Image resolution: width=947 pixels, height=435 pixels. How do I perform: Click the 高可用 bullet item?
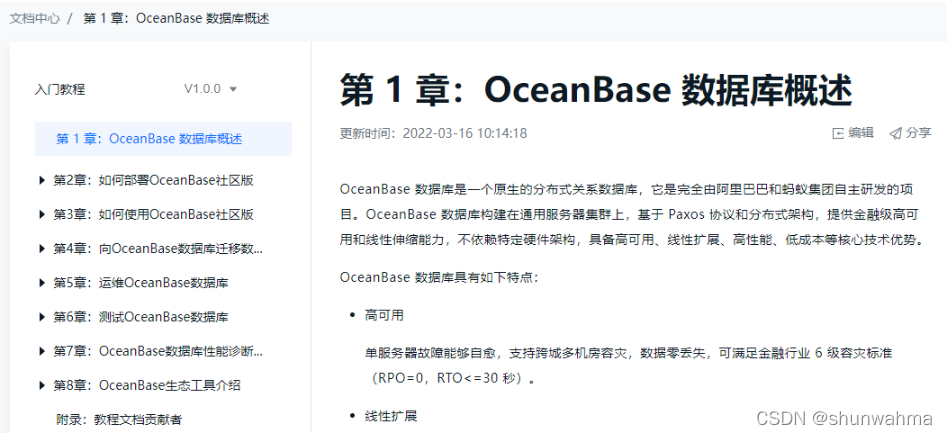(x=384, y=316)
